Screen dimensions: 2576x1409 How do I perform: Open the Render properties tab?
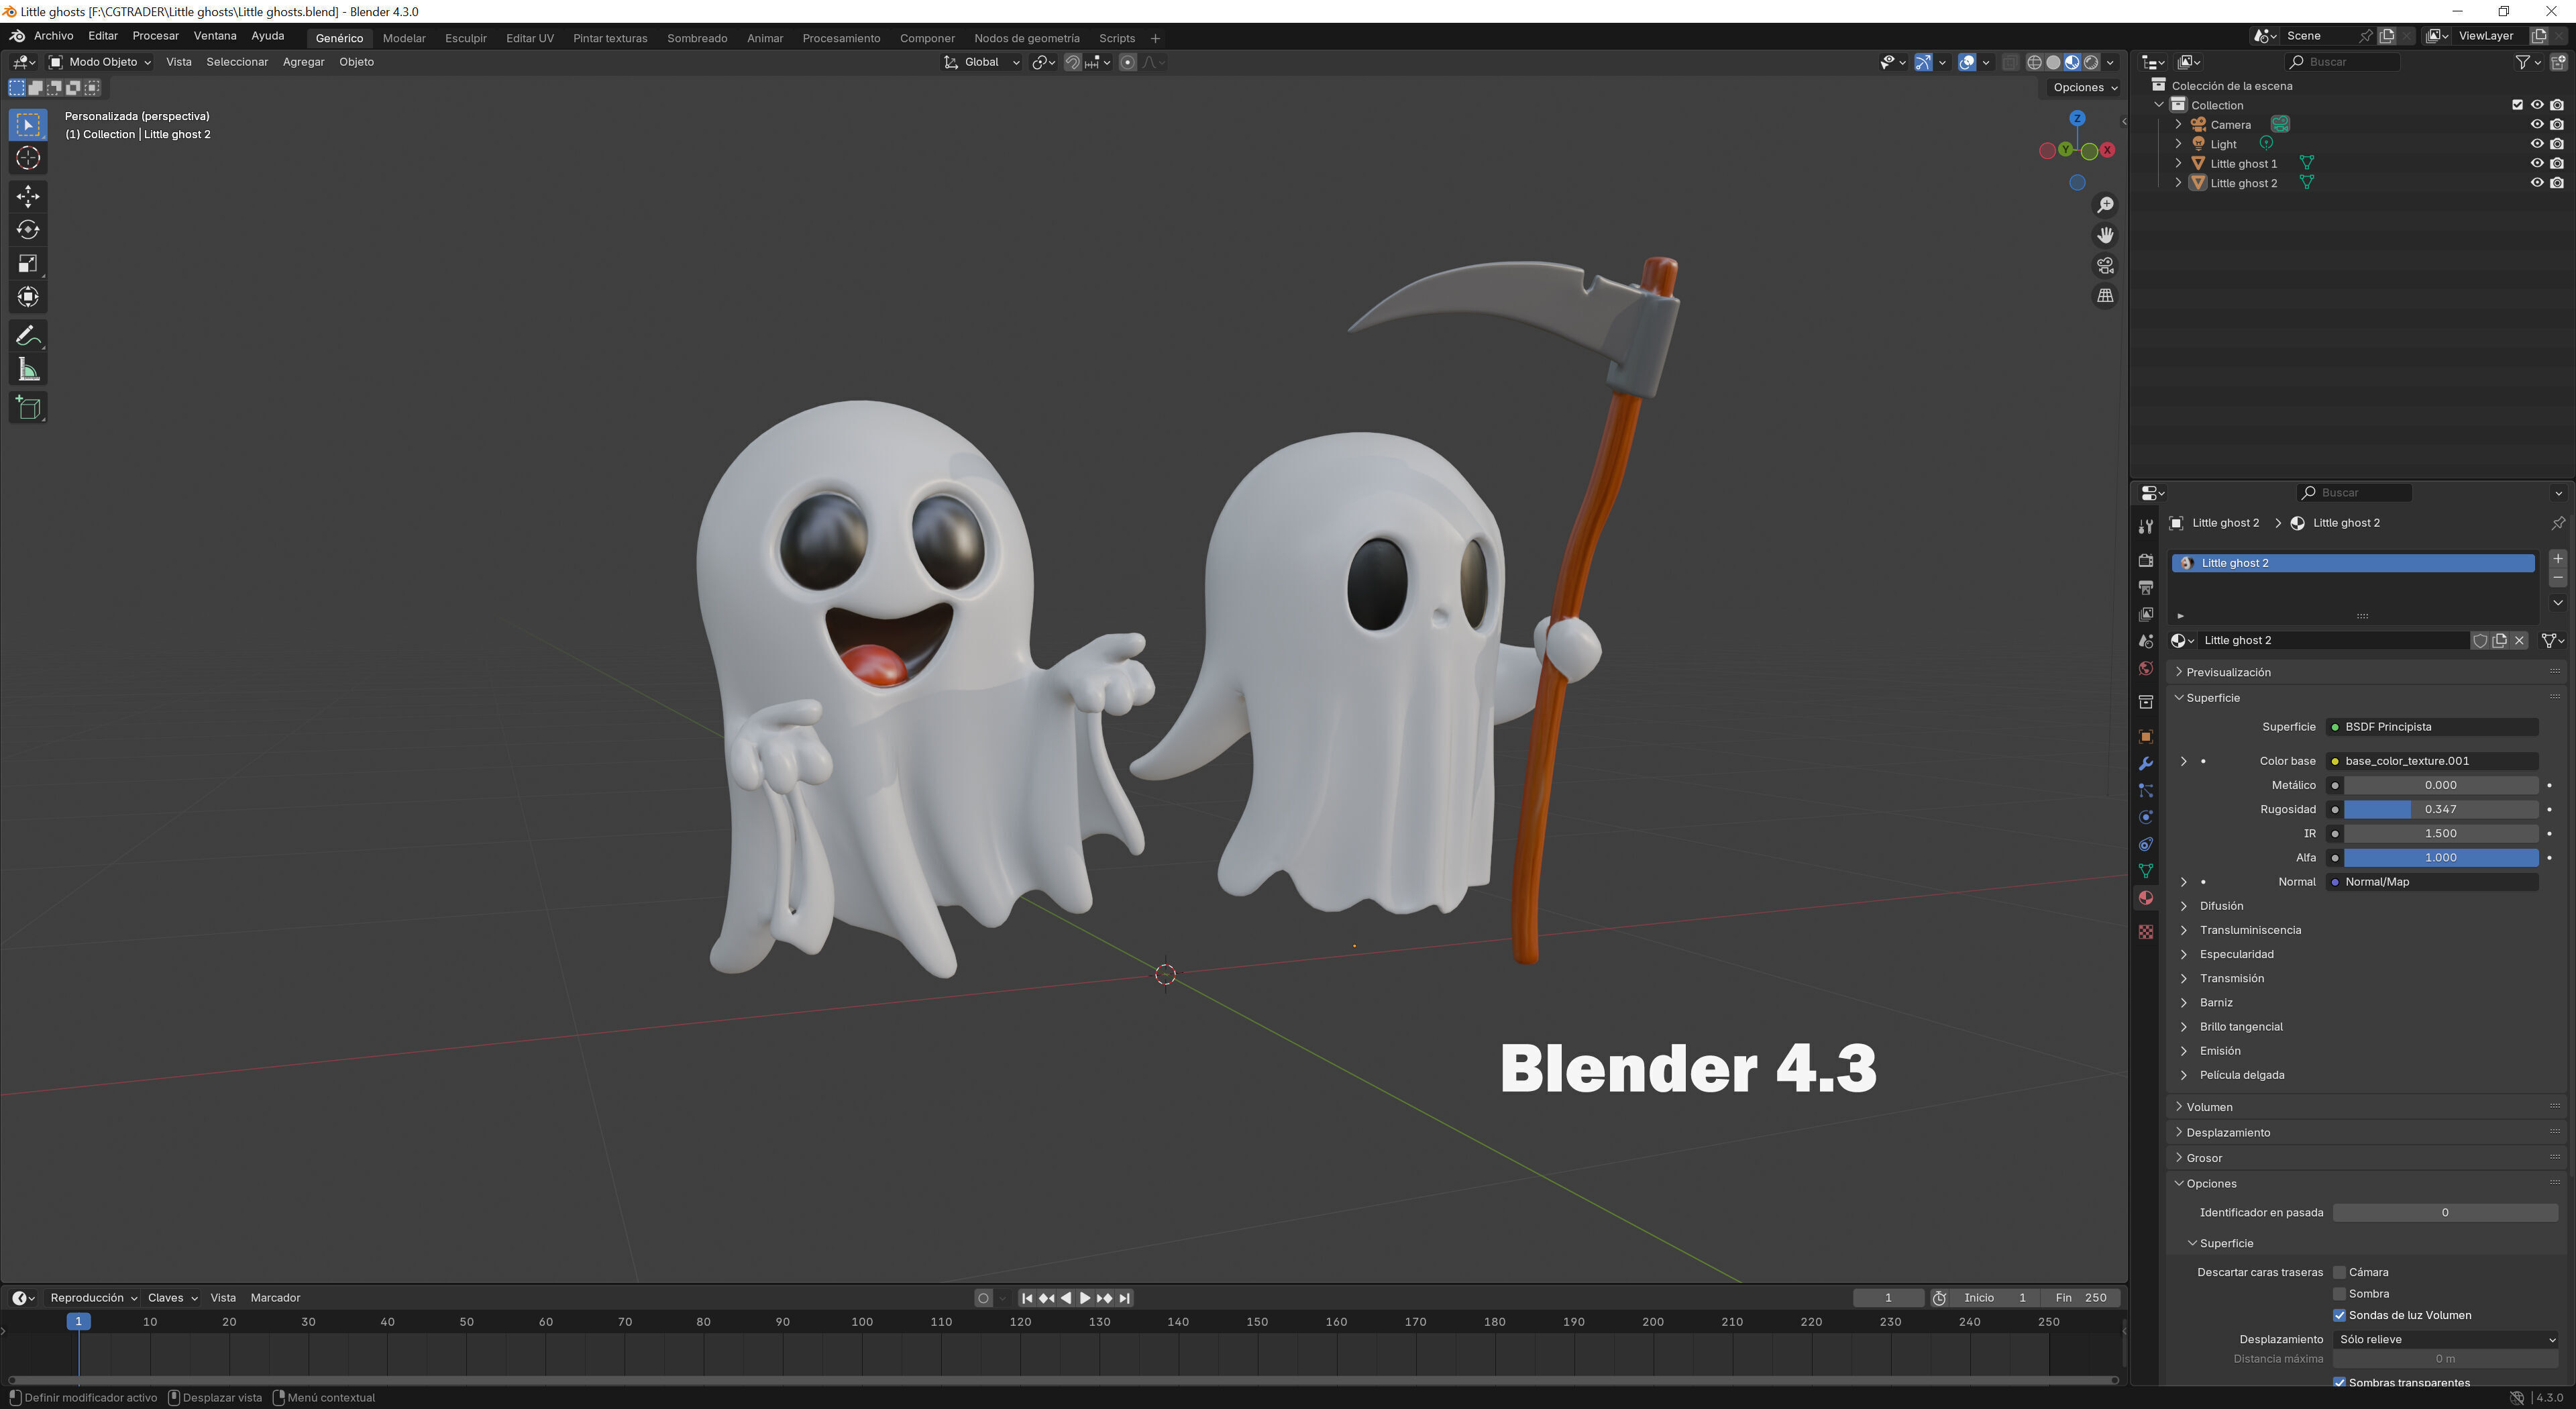(2145, 560)
